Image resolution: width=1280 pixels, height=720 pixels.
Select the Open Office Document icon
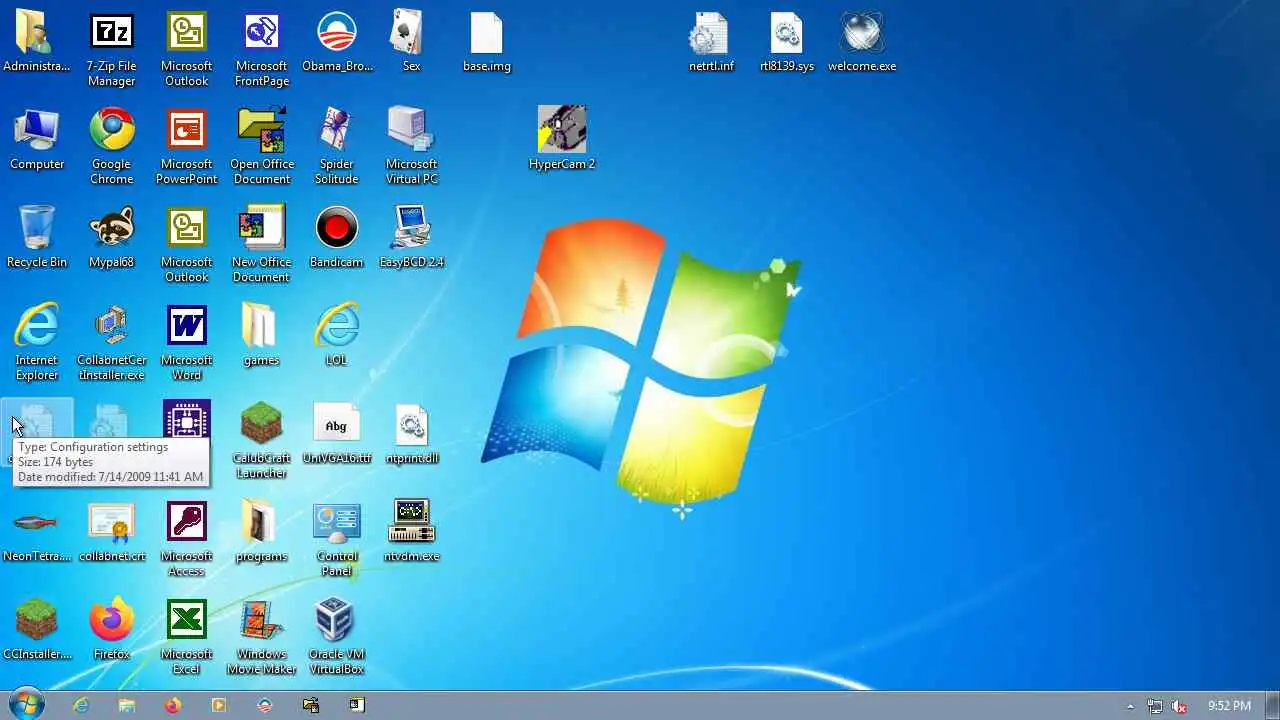tap(261, 147)
